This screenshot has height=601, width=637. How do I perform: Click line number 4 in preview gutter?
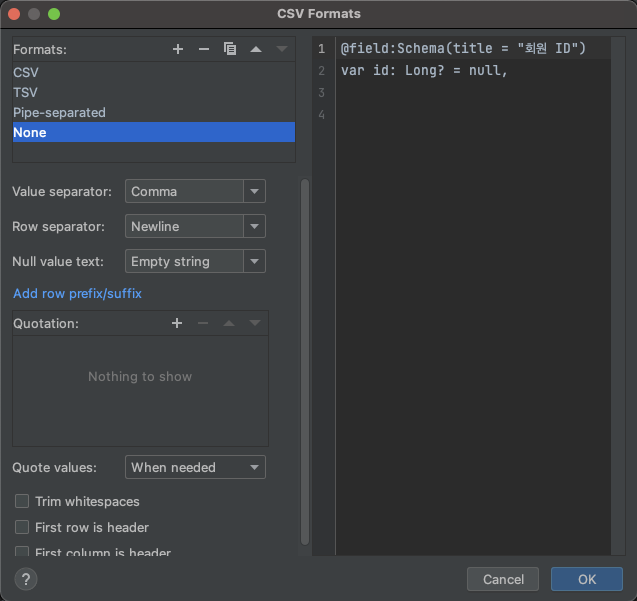point(321,115)
